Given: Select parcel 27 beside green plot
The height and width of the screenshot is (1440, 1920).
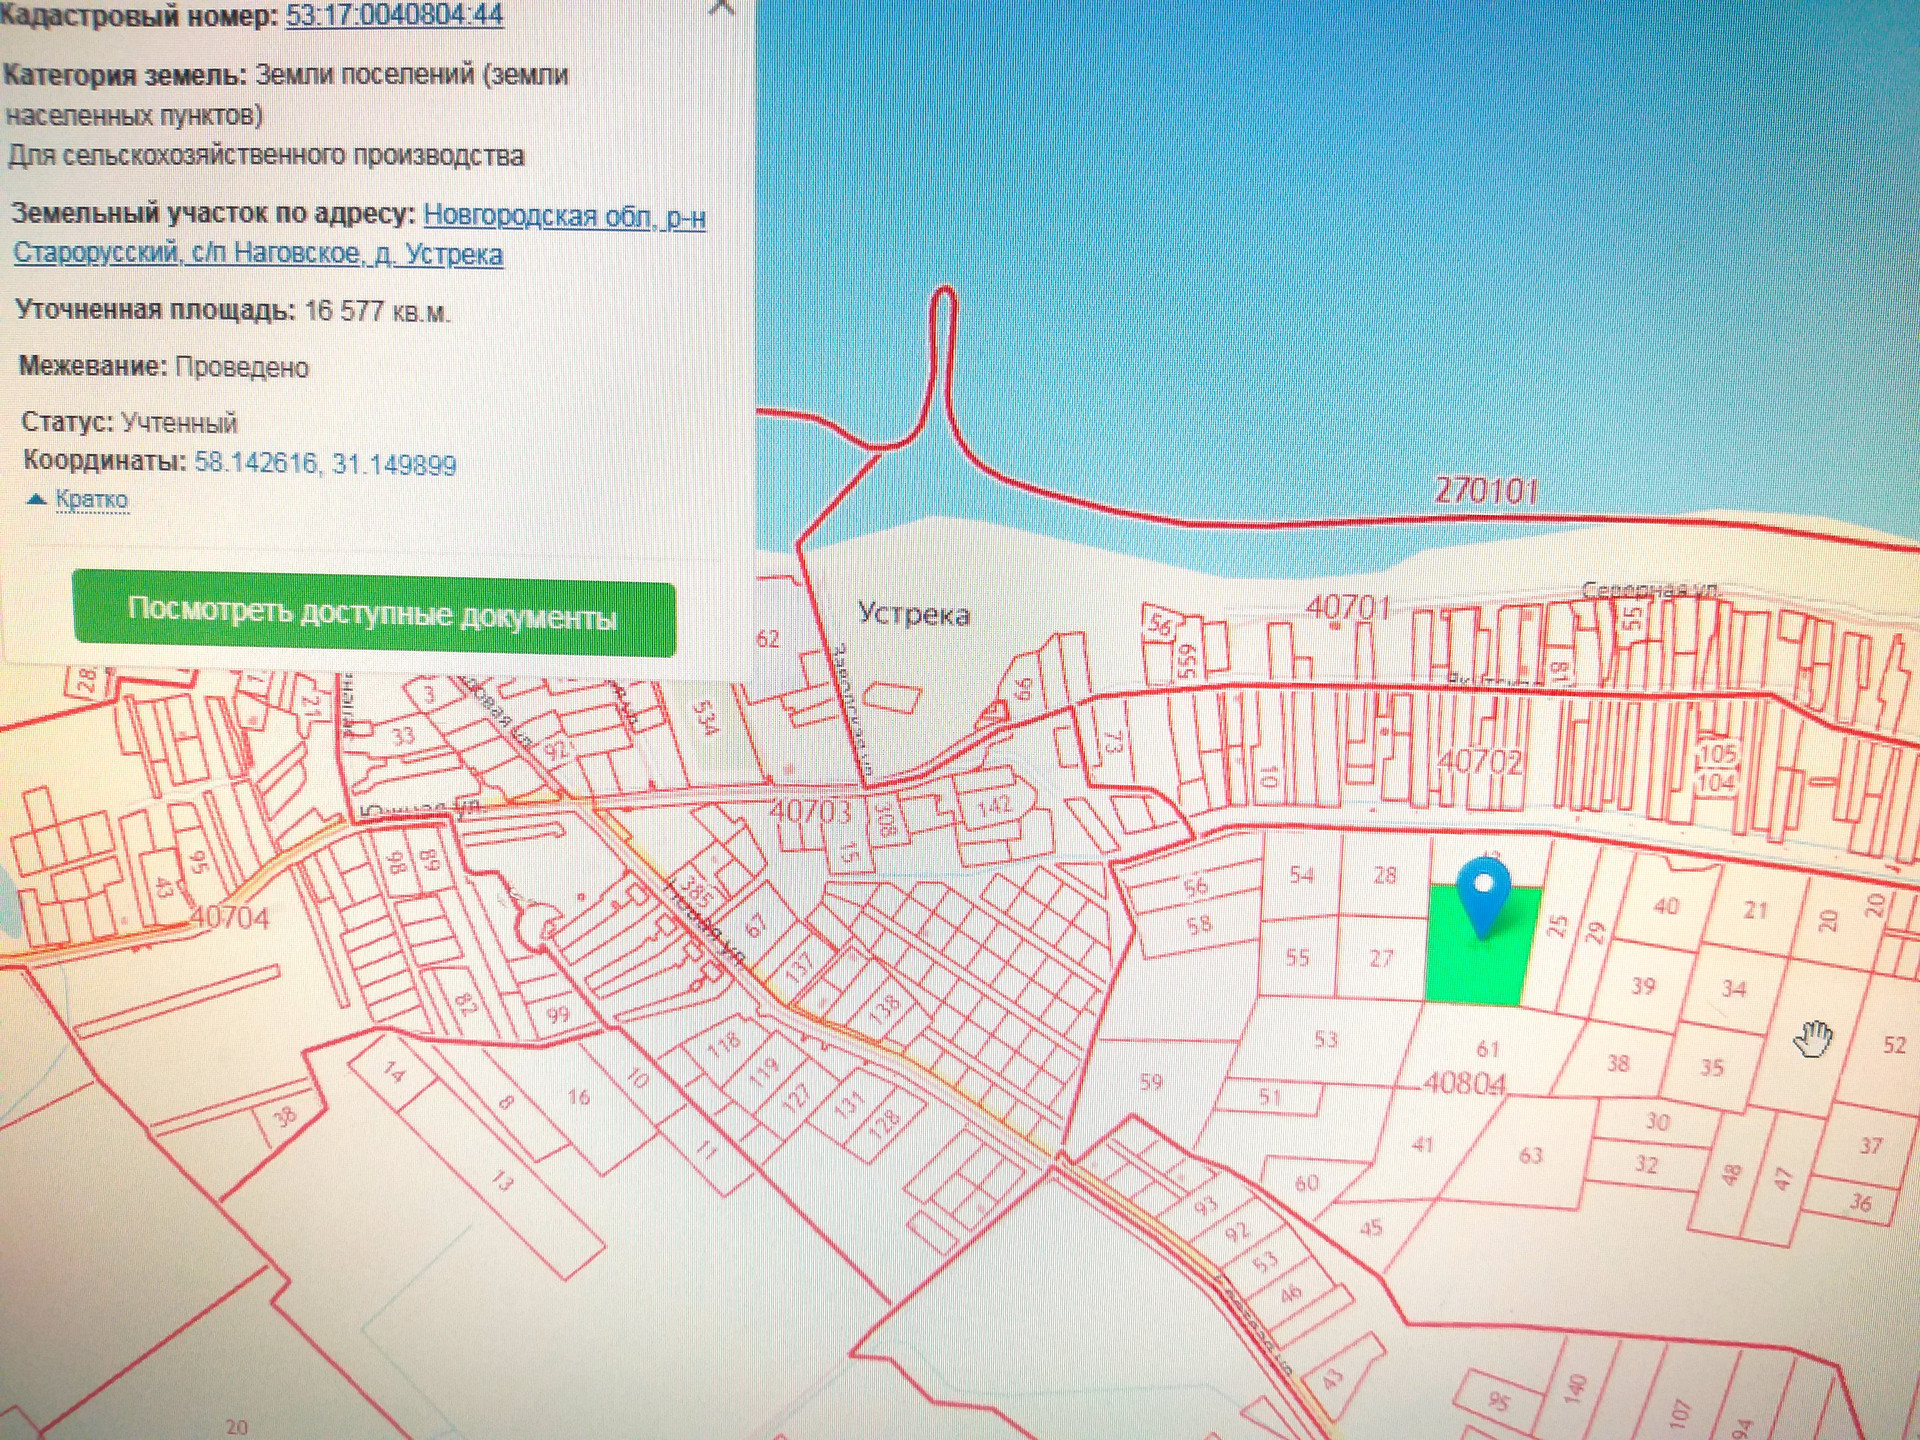Looking at the screenshot, I should (1381, 958).
